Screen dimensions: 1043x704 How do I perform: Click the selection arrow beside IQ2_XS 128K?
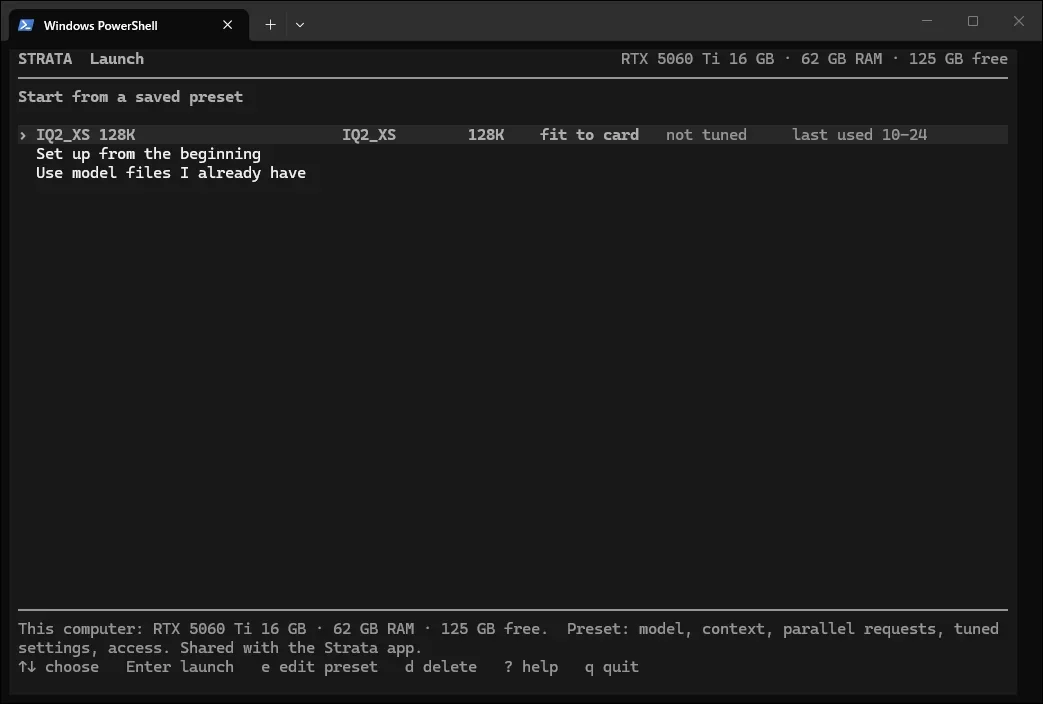click(x=23, y=135)
